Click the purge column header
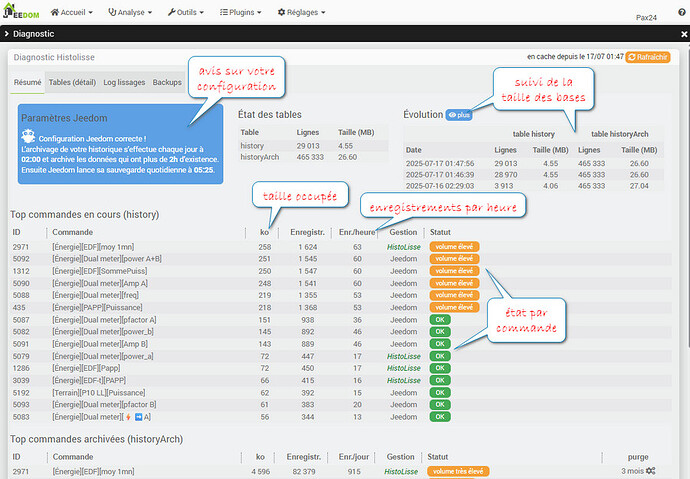The image size is (690, 479). pos(638,457)
